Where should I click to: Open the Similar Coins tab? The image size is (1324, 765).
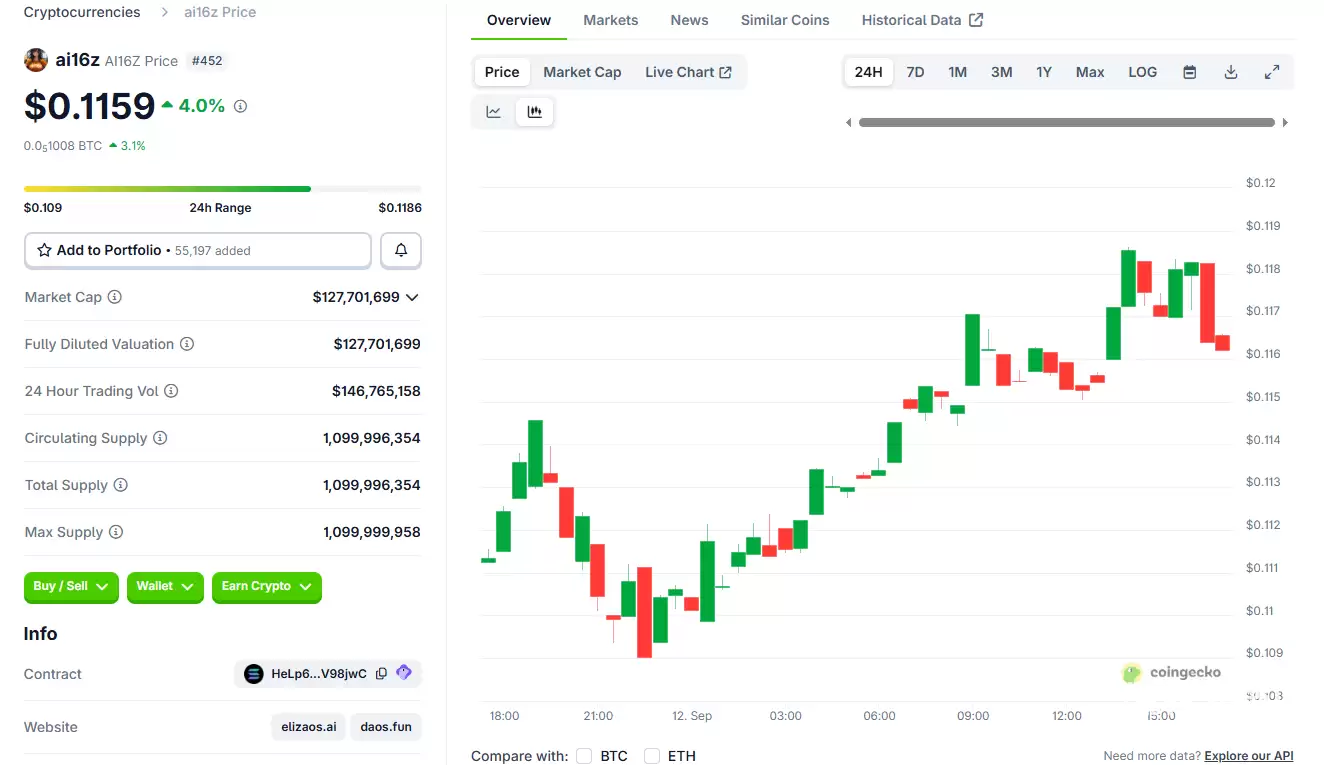[785, 20]
